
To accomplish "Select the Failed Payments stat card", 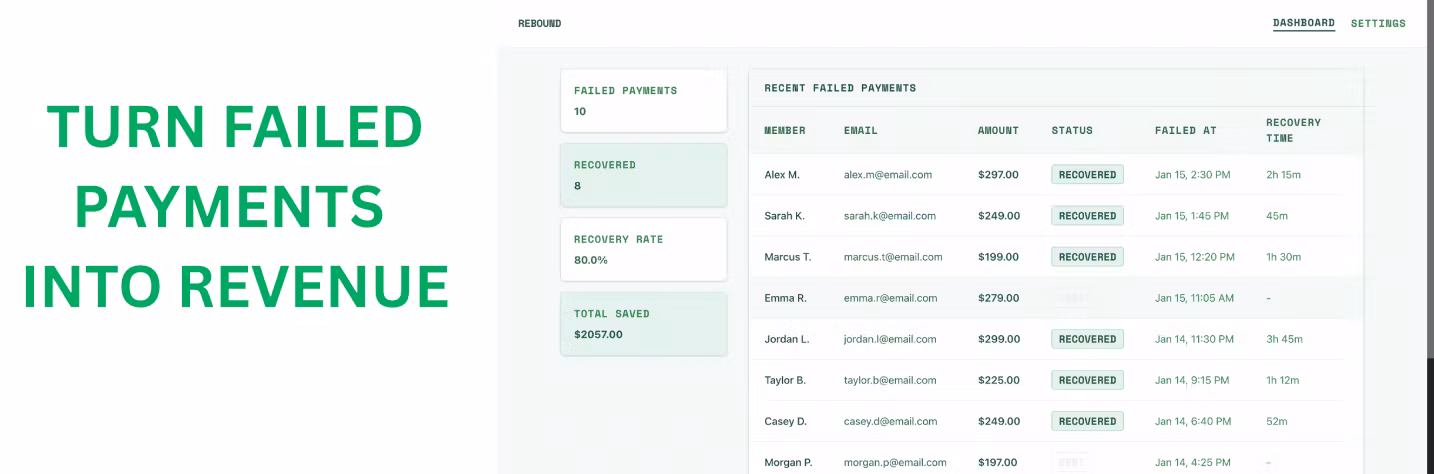I will (x=643, y=101).
